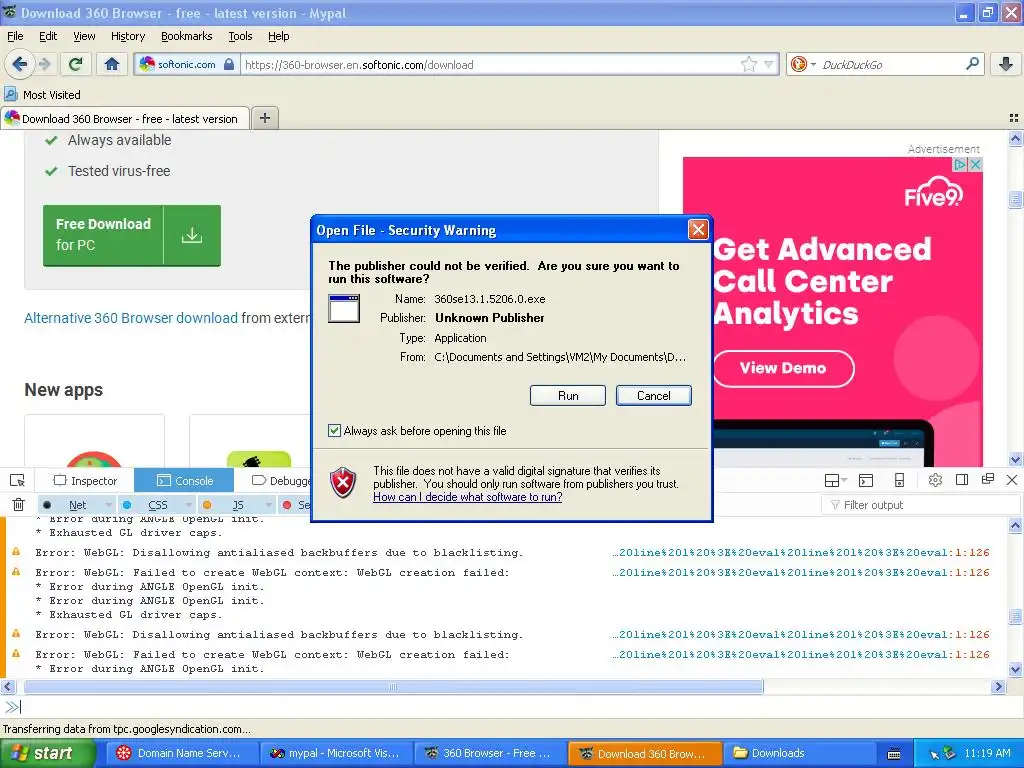Expand the CSS filter dropdown arrow

(189, 505)
